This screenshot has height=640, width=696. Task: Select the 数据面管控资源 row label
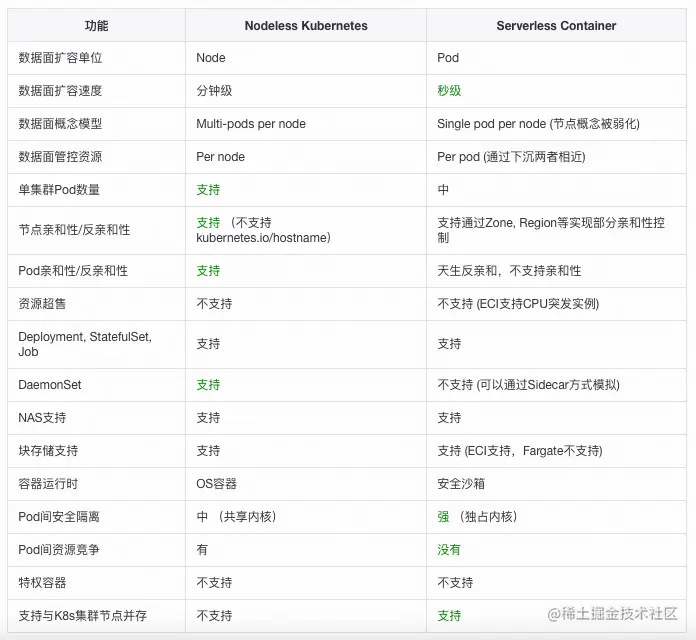click(x=60, y=157)
